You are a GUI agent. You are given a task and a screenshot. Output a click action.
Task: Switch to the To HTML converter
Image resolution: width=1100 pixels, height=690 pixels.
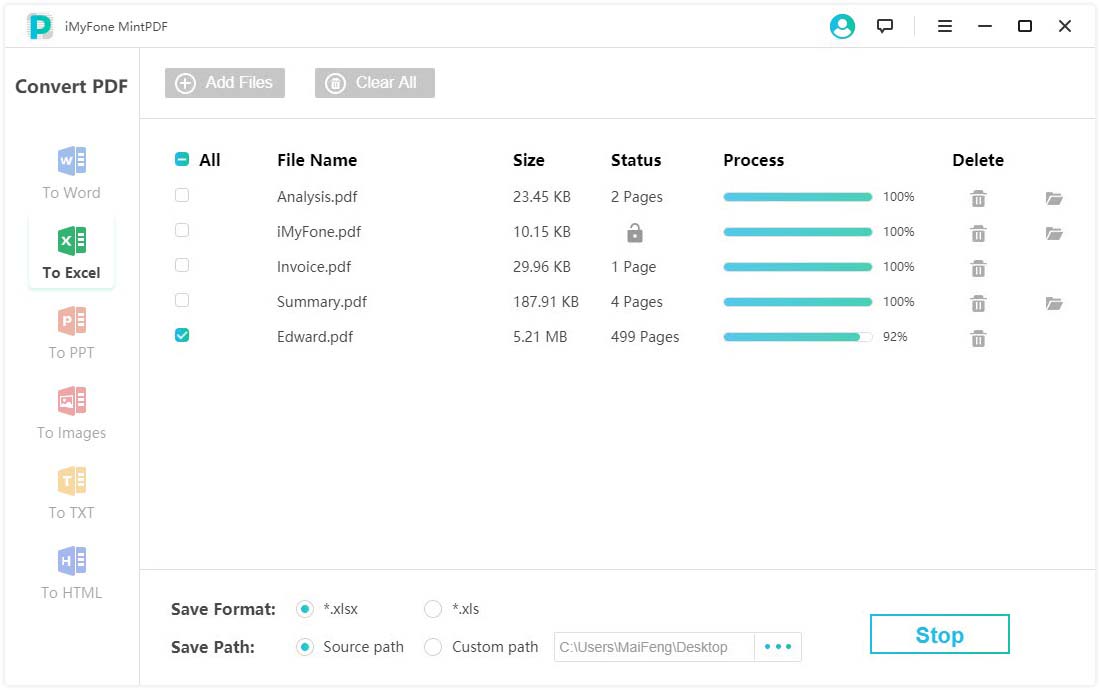[71, 572]
